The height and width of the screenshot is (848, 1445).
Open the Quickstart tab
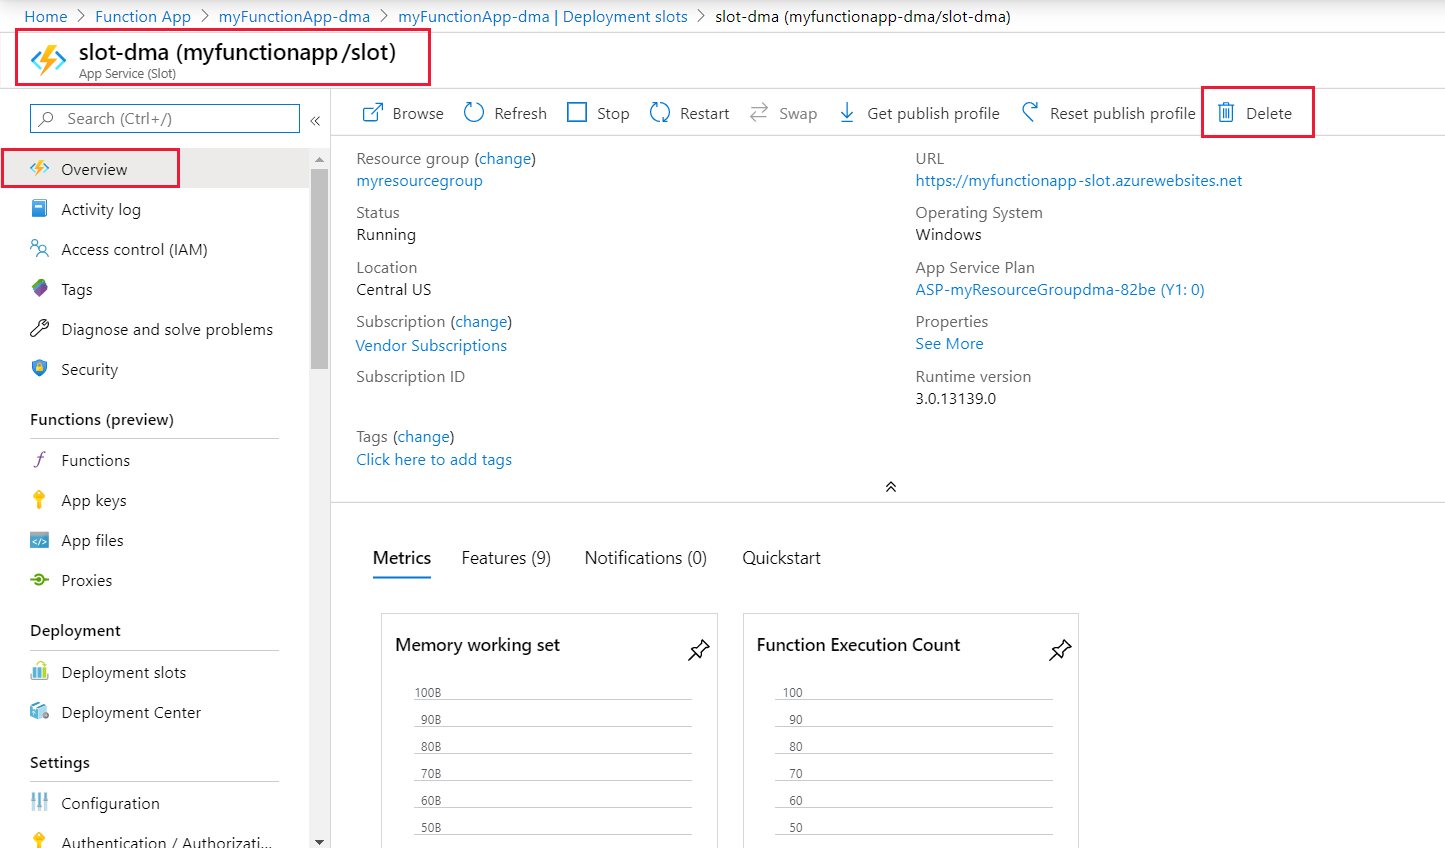click(x=781, y=557)
